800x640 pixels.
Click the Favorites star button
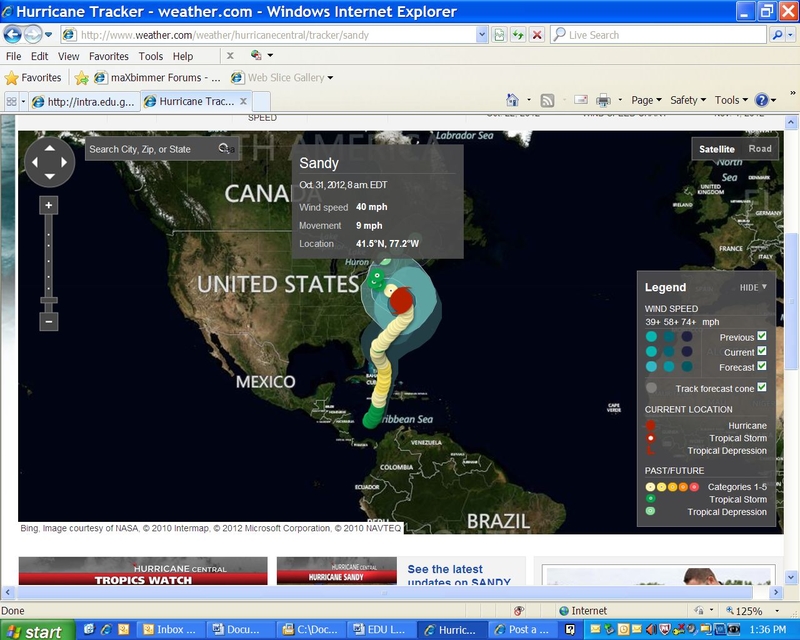click(33, 78)
